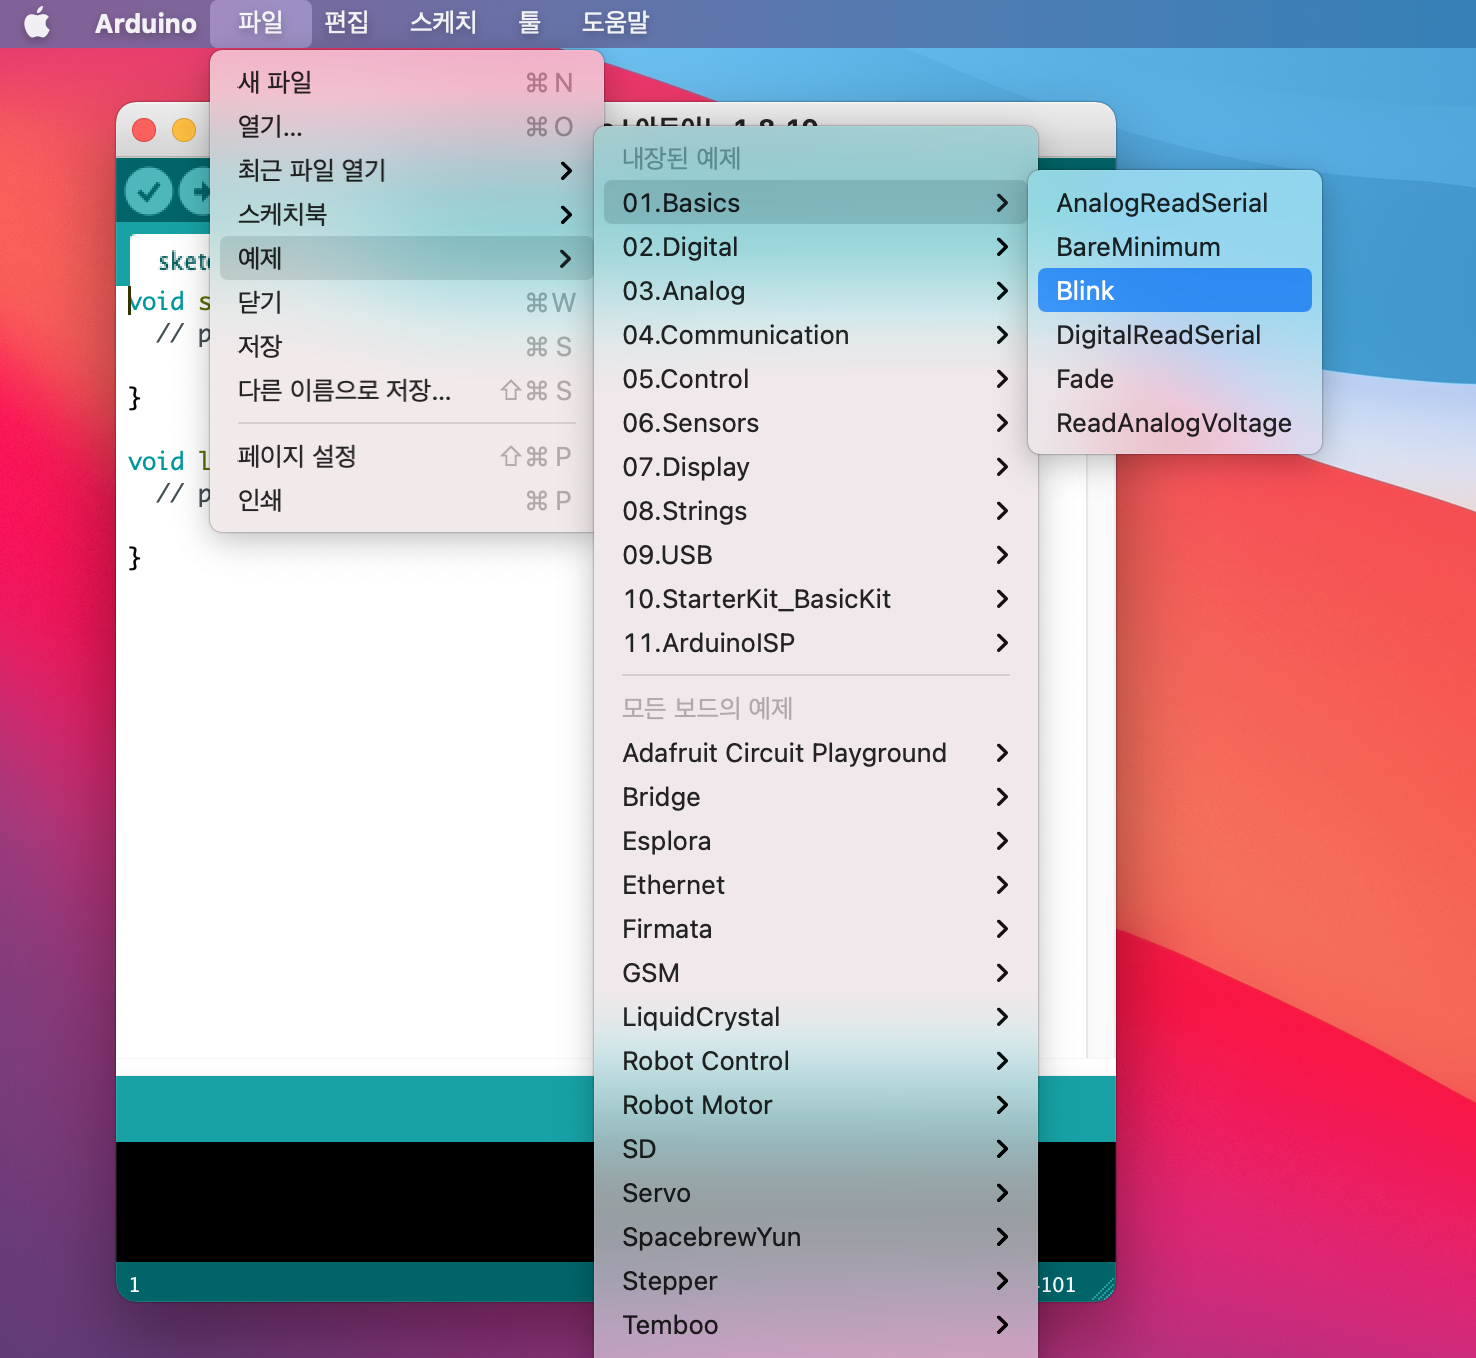Expand LiquidCrystal library examples
This screenshot has width=1476, height=1358.
point(816,1017)
